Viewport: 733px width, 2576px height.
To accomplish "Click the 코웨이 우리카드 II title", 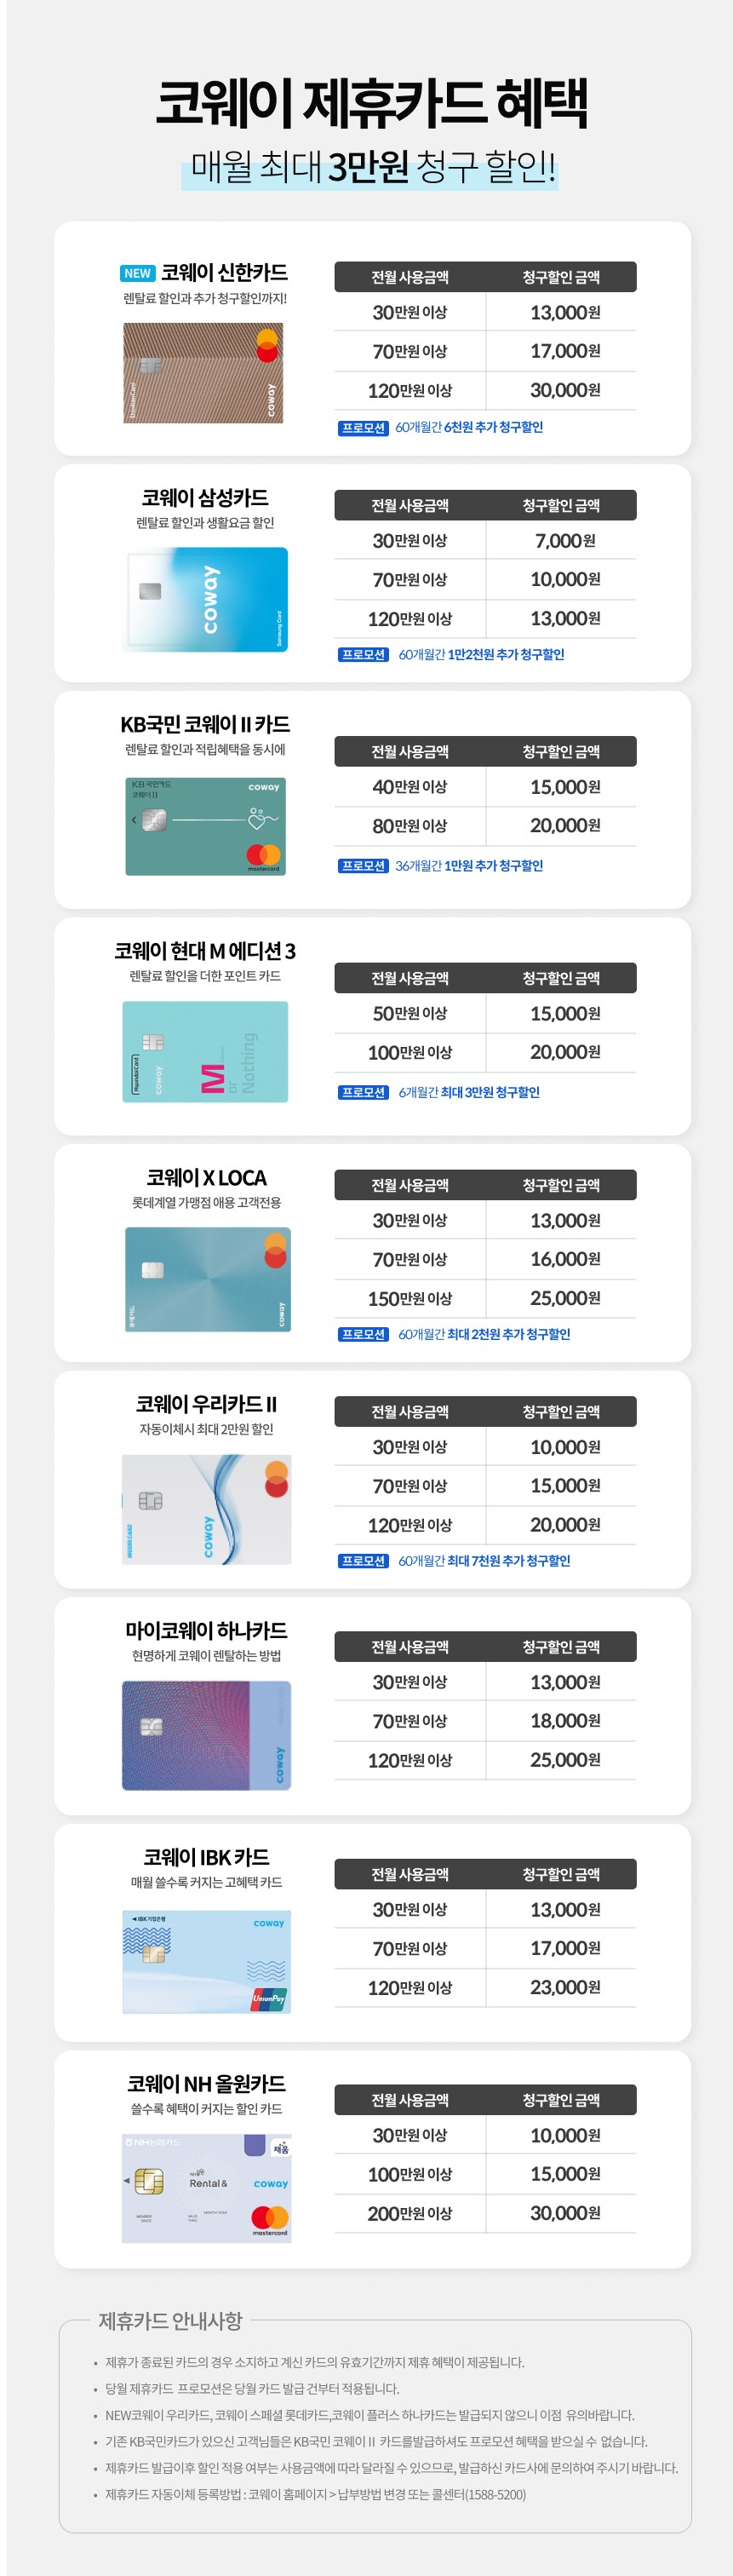I will [206, 1404].
